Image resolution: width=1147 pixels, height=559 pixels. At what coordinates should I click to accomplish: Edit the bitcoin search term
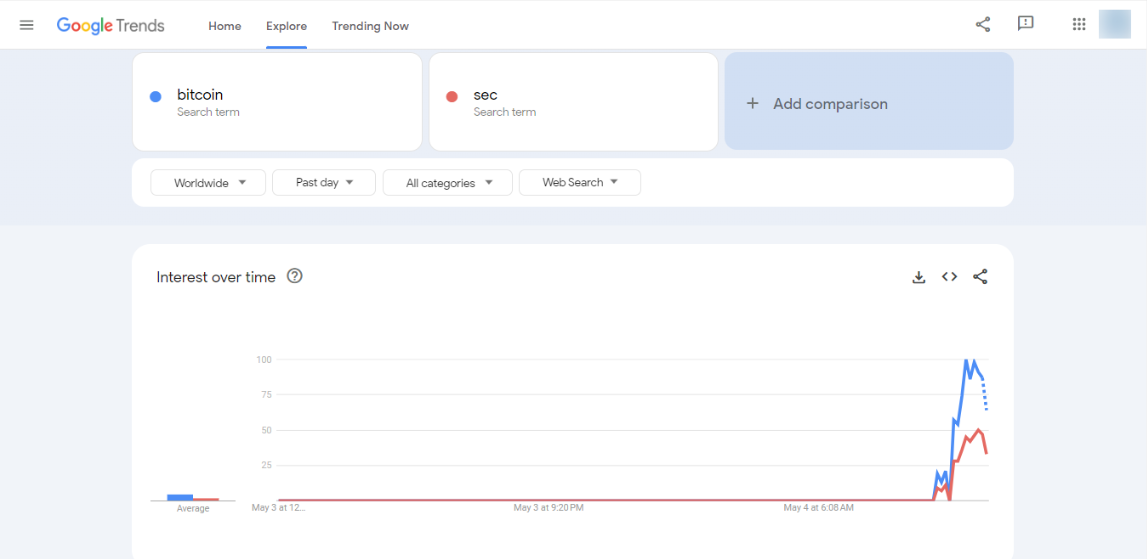[200, 95]
